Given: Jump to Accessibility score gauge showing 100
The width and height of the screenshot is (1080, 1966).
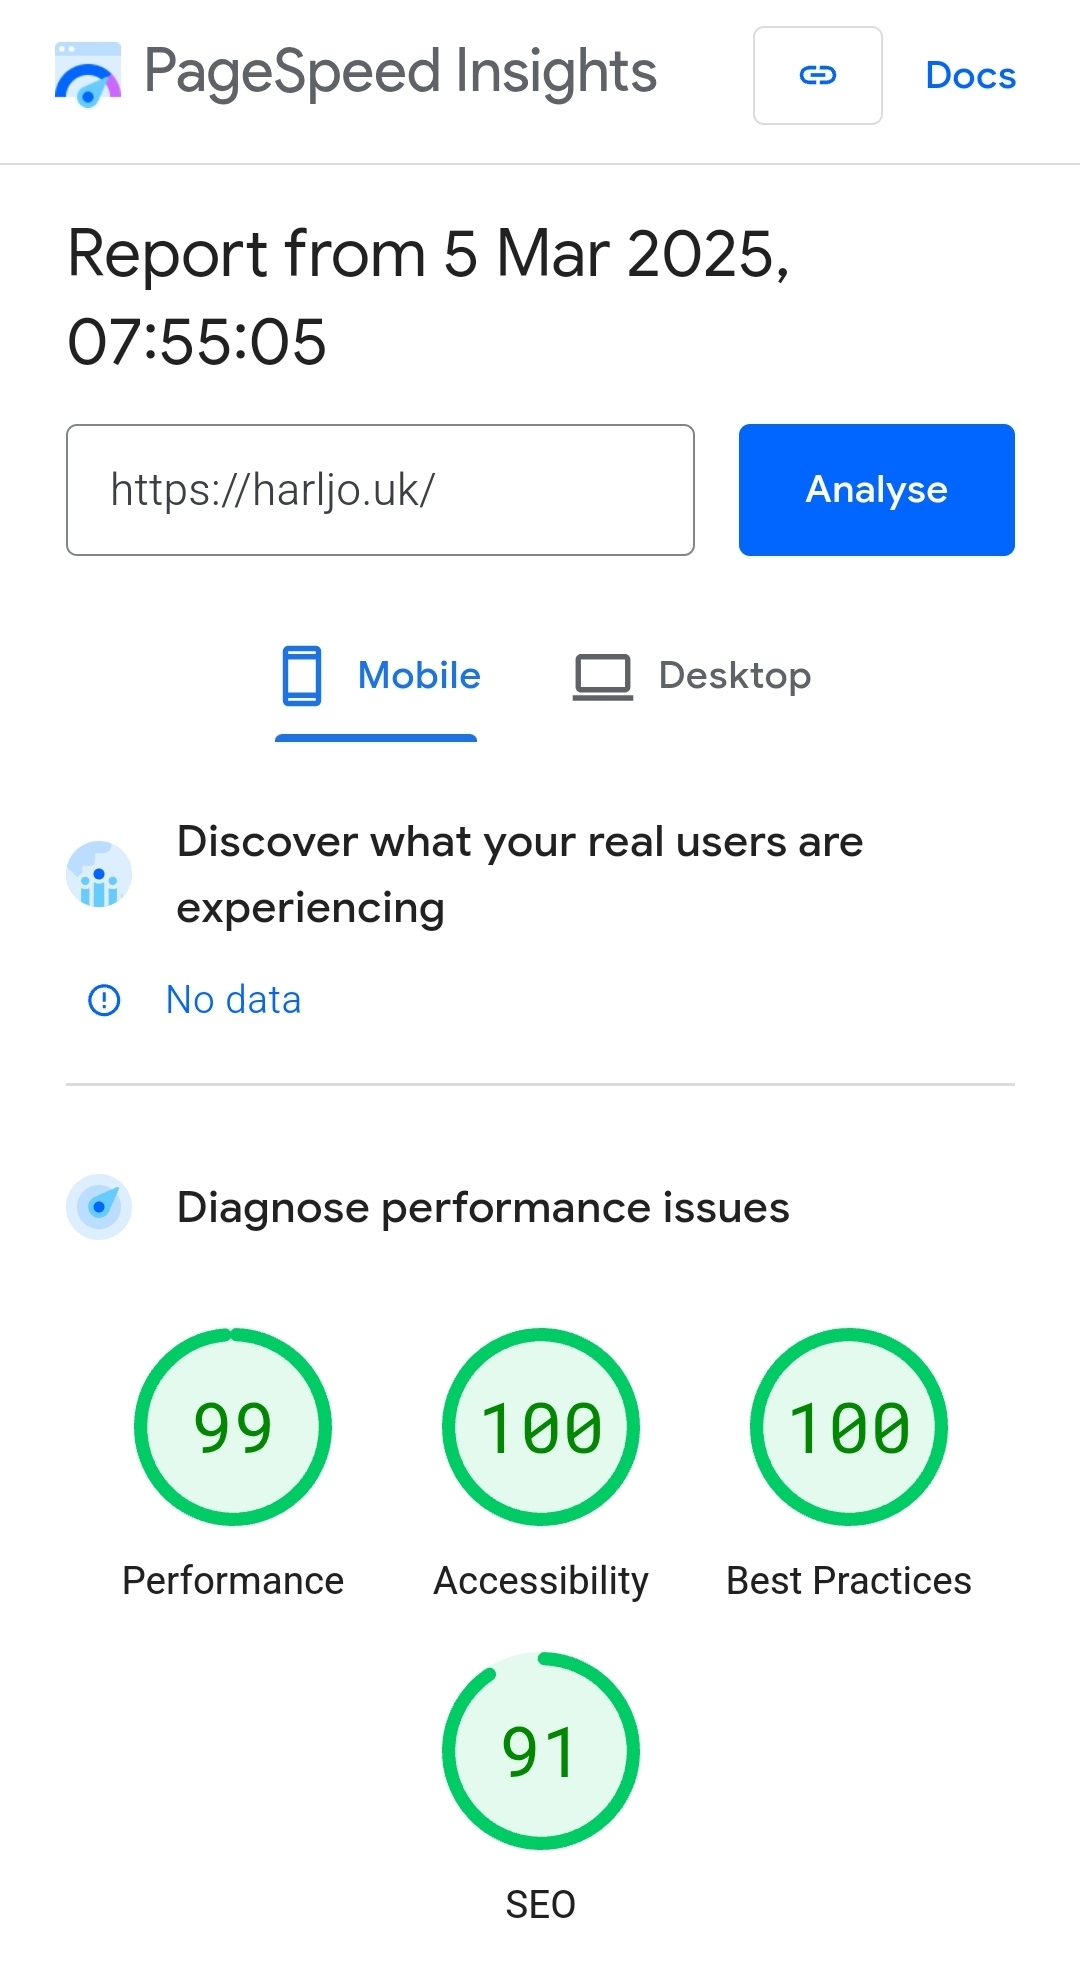Looking at the screenshot, I should (541, 1427).
